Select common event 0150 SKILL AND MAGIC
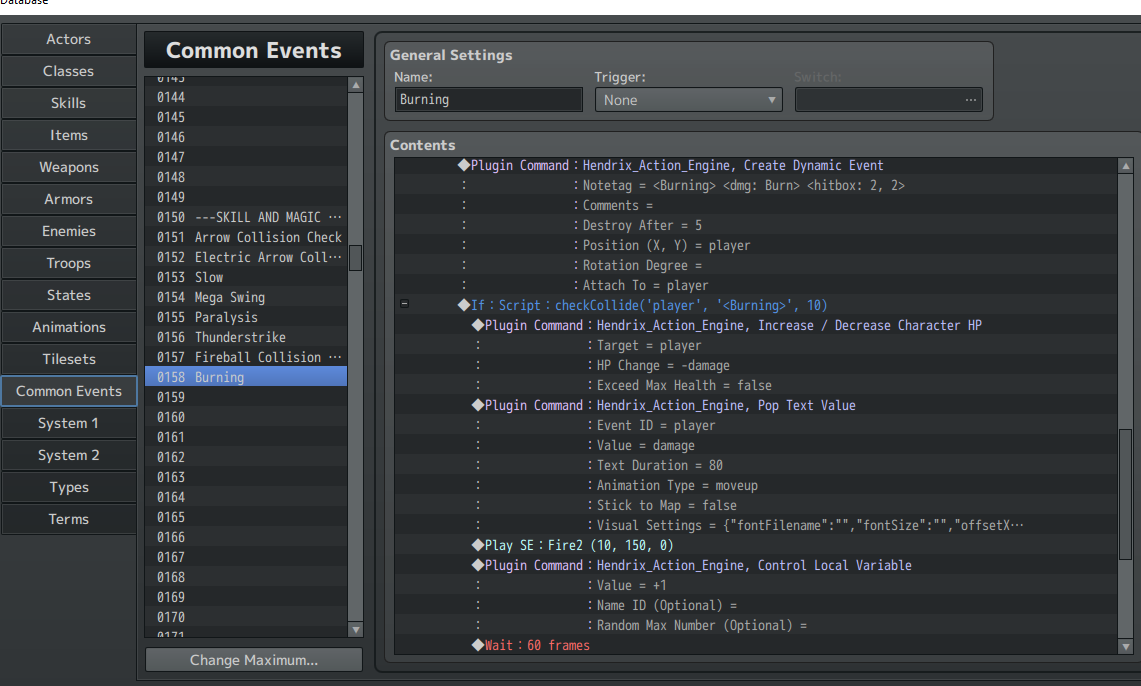The image size is (1141, 686). point(246,218)
